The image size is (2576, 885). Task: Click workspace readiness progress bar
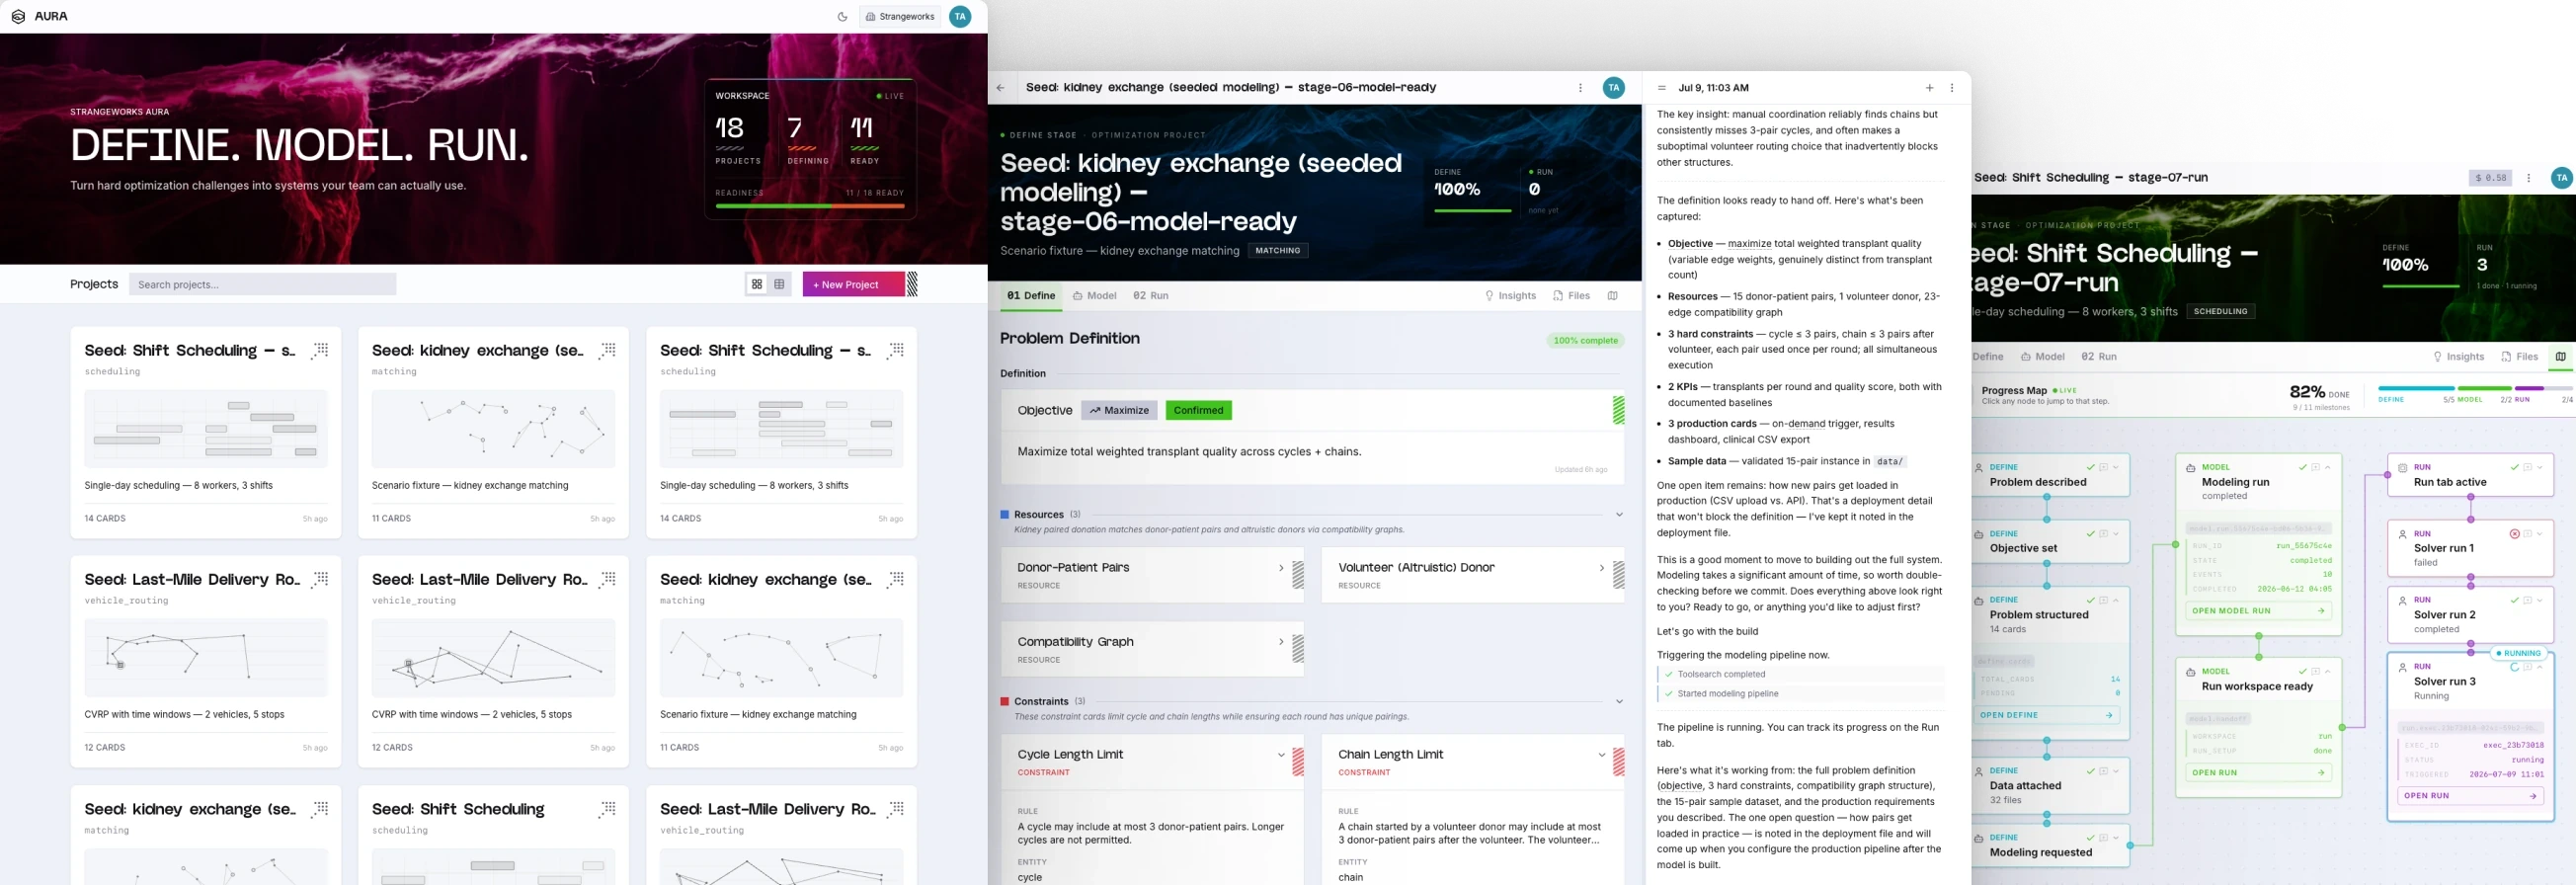[810, 205]
